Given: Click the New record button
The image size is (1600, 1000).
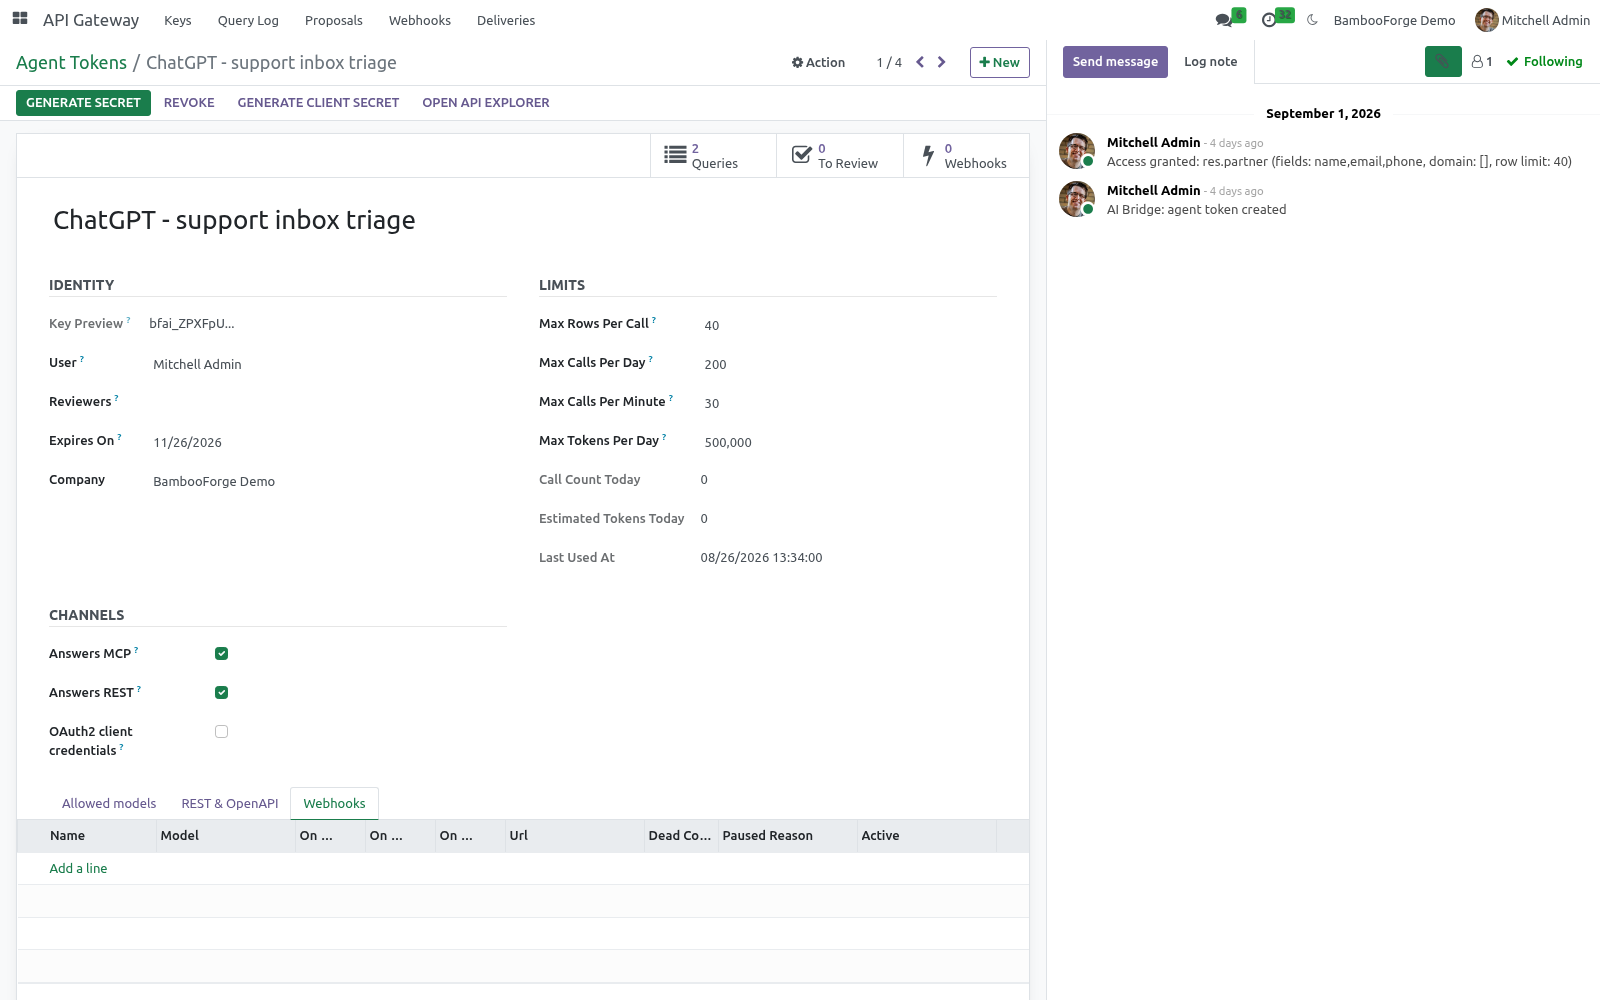Looking at the screenshot, I should 1000,62.
